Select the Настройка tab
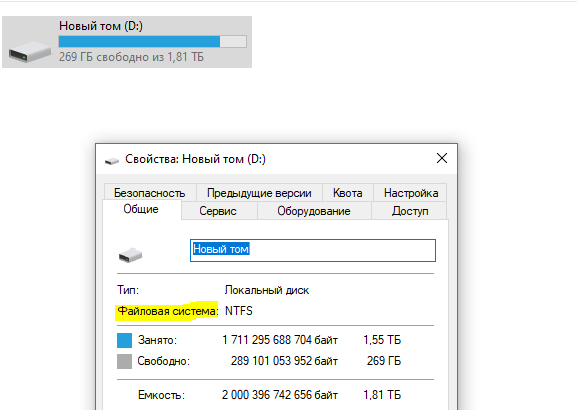The image size is (577, 410). (411, 192)
